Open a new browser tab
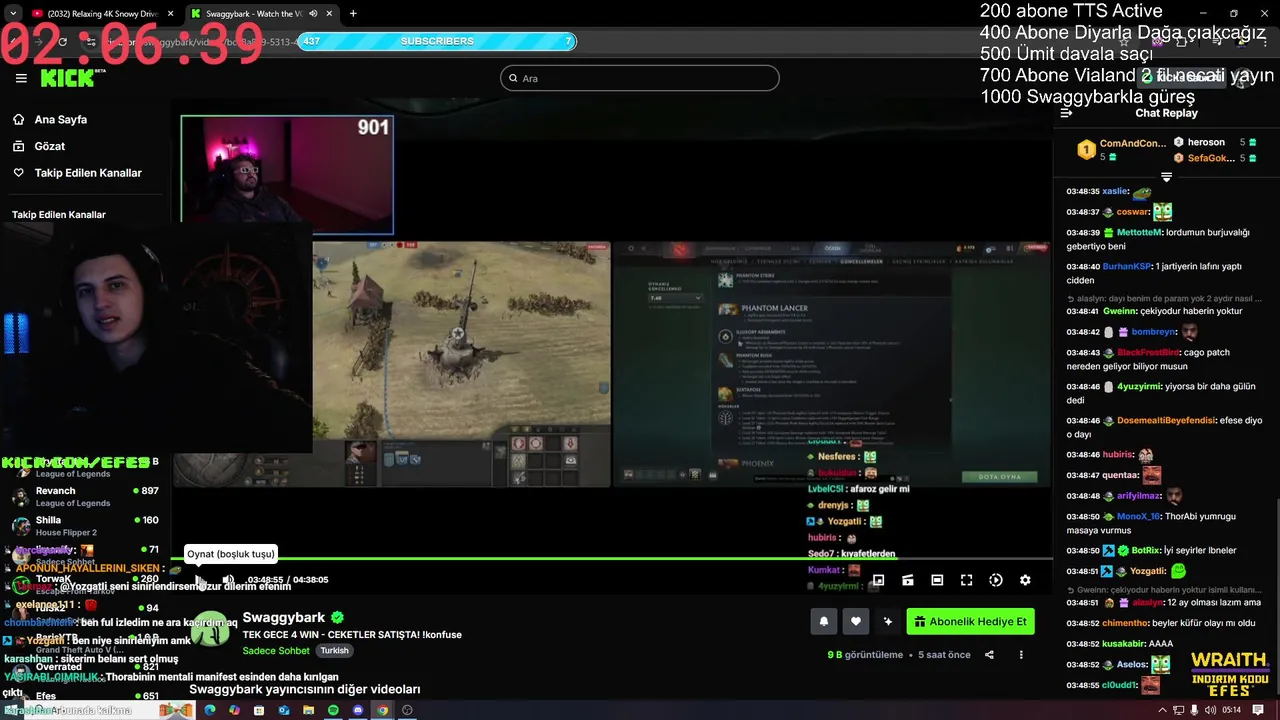This screenshot has width=1280, height=720. click(x=353, y=14)
